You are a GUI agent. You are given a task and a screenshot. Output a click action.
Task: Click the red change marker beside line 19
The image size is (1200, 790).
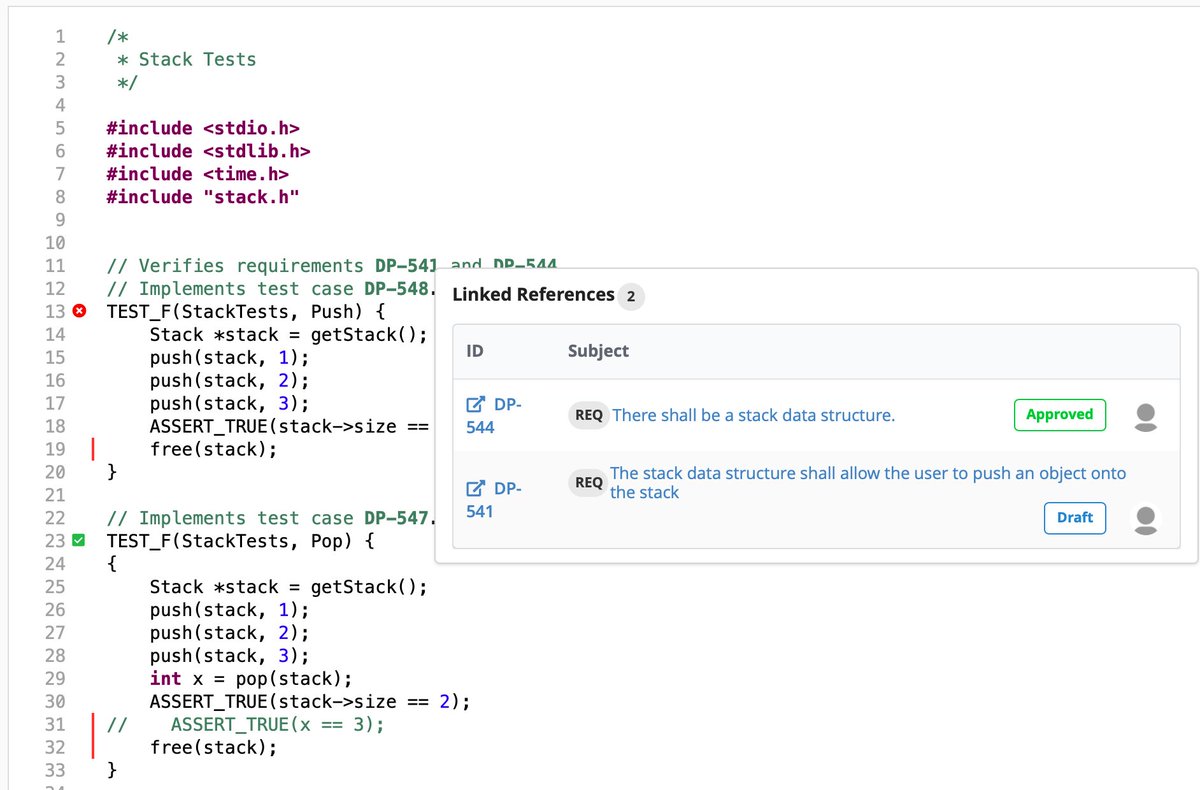tap(92, 450)
